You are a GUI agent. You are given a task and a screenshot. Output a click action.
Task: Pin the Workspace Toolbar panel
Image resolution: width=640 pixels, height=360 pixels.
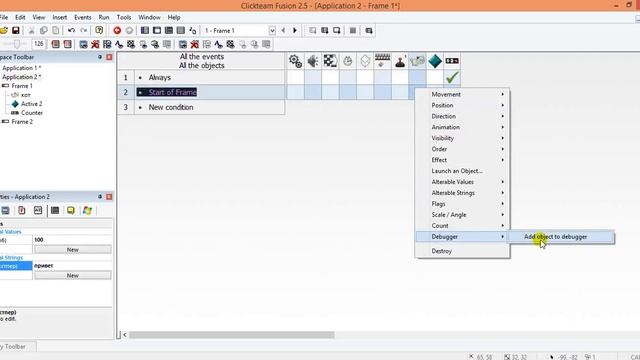point(100,57)
